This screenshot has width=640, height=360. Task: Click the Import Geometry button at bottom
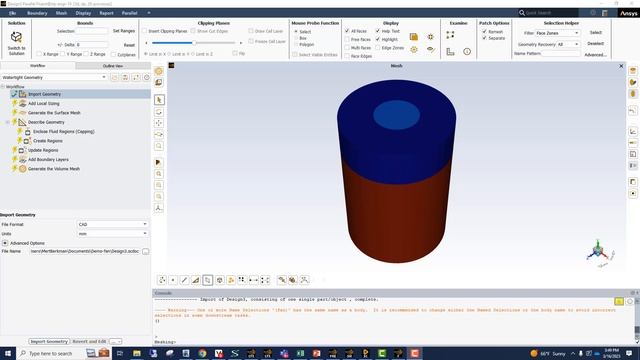[x=49, y=341]
